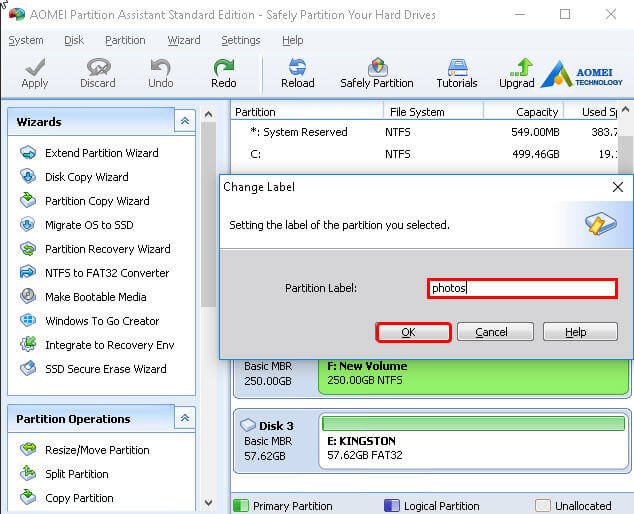Screen dimensions: 634x514
Task: Open the Wizard menu
Action: (184, 40)
